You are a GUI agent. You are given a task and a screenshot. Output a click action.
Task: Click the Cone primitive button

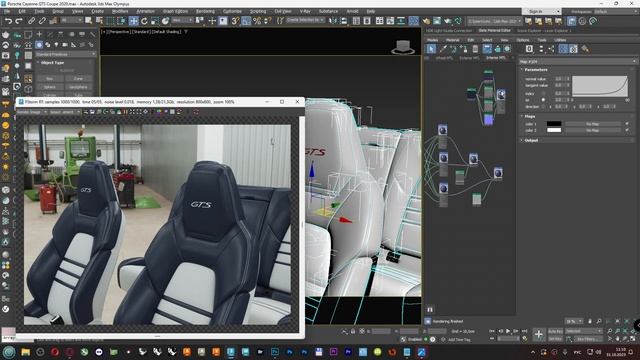pos(78,78)
